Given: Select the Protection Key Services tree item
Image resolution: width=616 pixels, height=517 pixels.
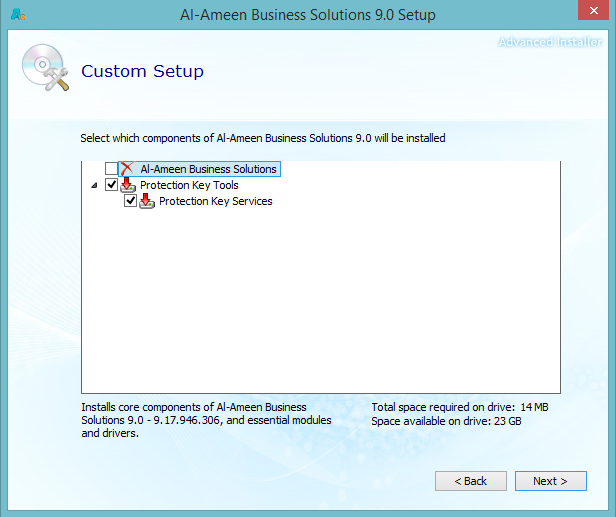Looking at the screenshot, I should tap(215, 201).
